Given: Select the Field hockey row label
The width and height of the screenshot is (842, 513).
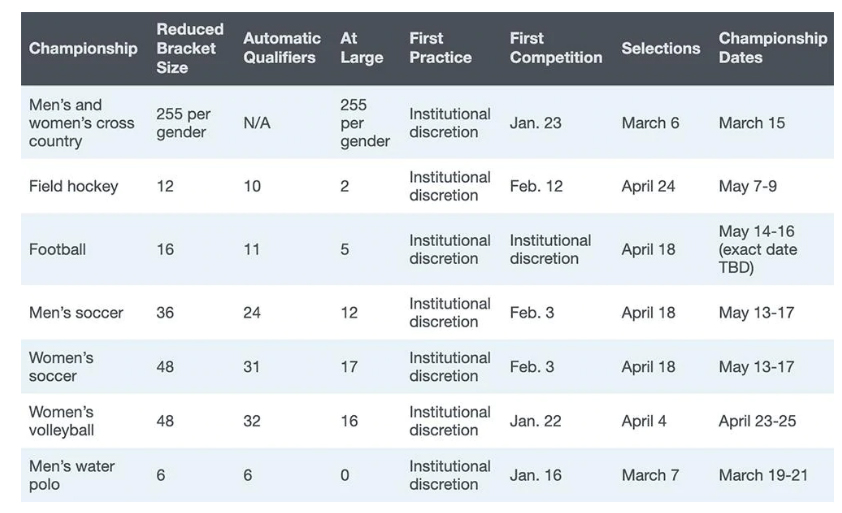Looking at the screenshot, I should 74,186.
